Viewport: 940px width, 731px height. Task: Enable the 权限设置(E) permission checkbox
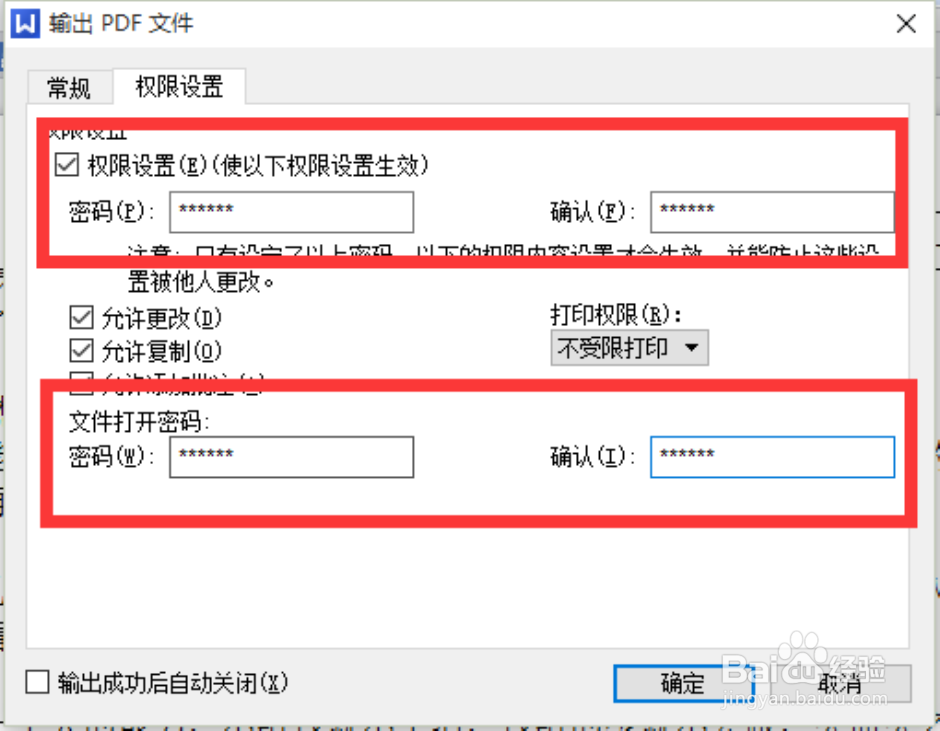tap(66, 164)
